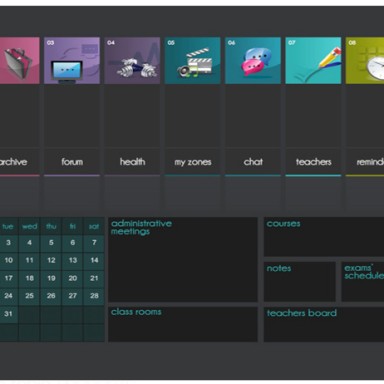Select the health label

point(132,162)
